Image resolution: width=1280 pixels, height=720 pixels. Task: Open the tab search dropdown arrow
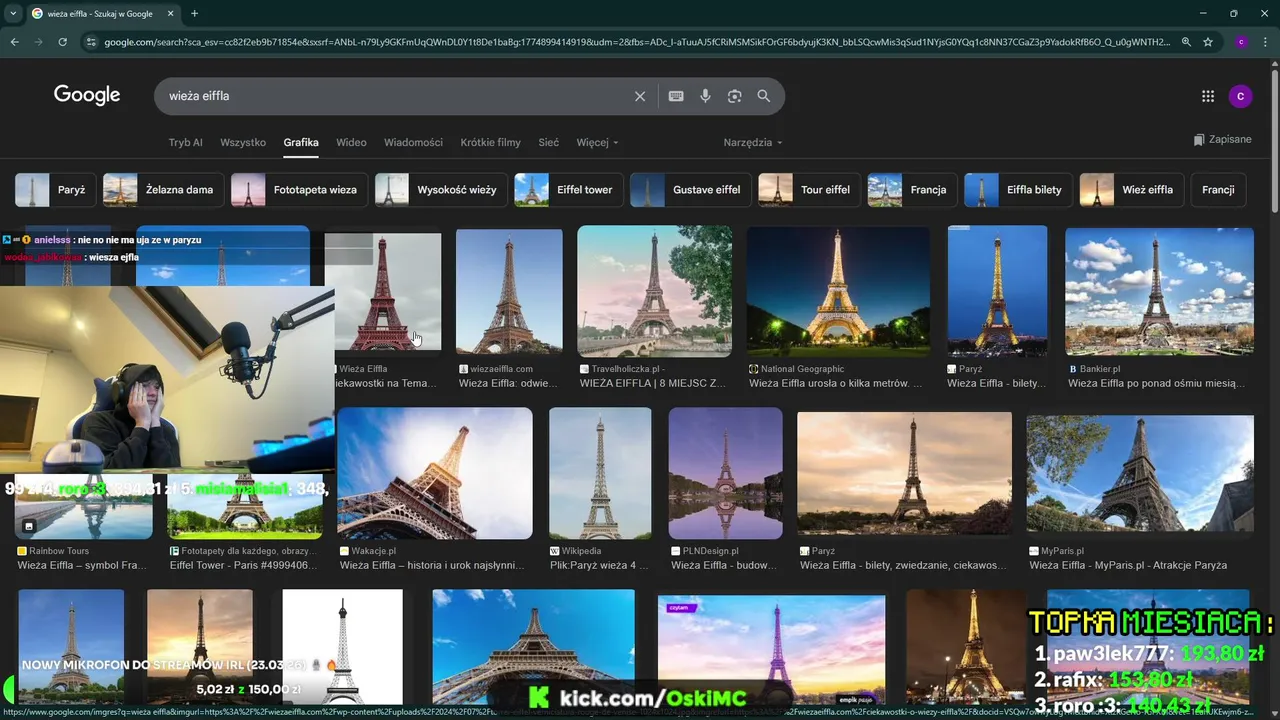tap(12, 14)
